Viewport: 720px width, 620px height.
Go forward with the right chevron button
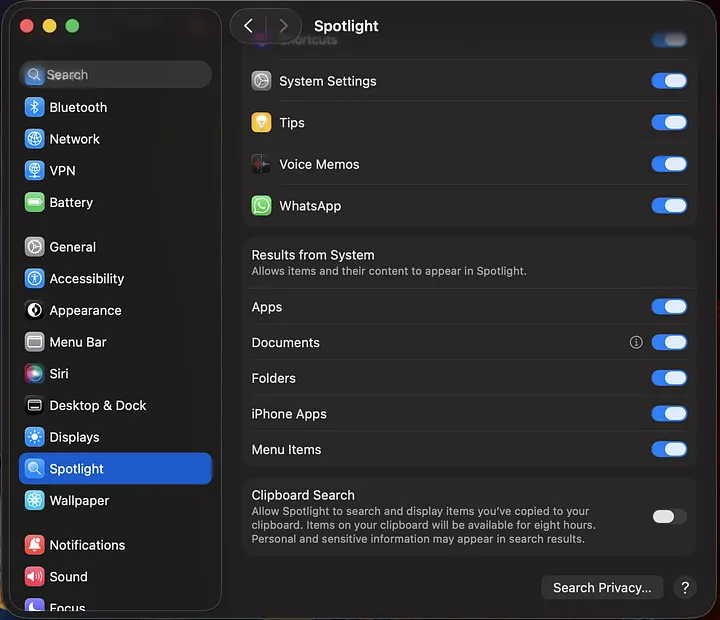pyautogui.click(x=283, y=26)
